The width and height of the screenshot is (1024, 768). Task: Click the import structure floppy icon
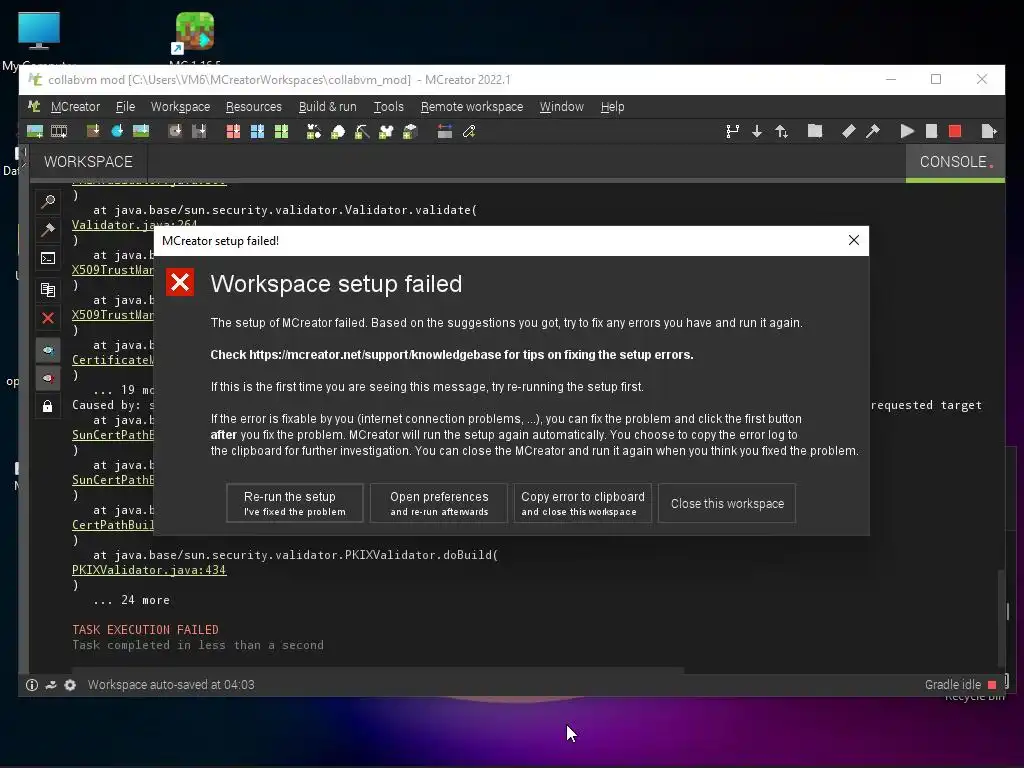[199, 132]
